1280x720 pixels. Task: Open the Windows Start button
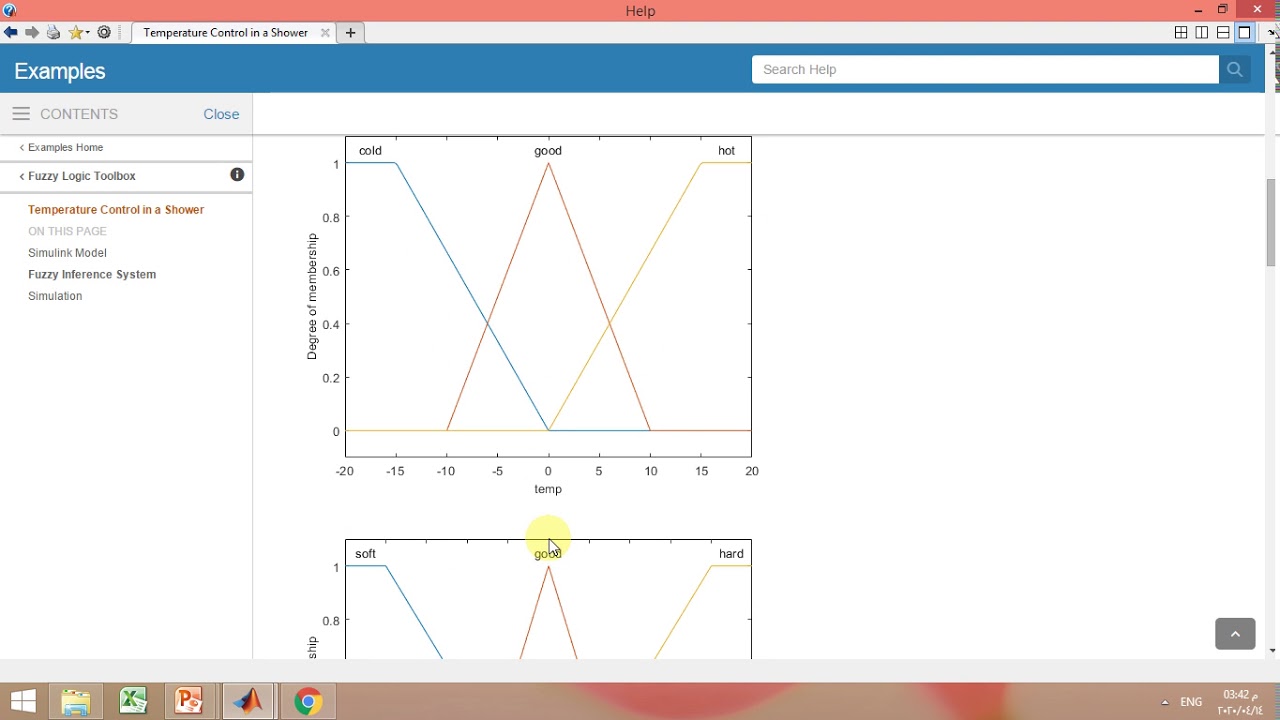[x=23, y=701]
